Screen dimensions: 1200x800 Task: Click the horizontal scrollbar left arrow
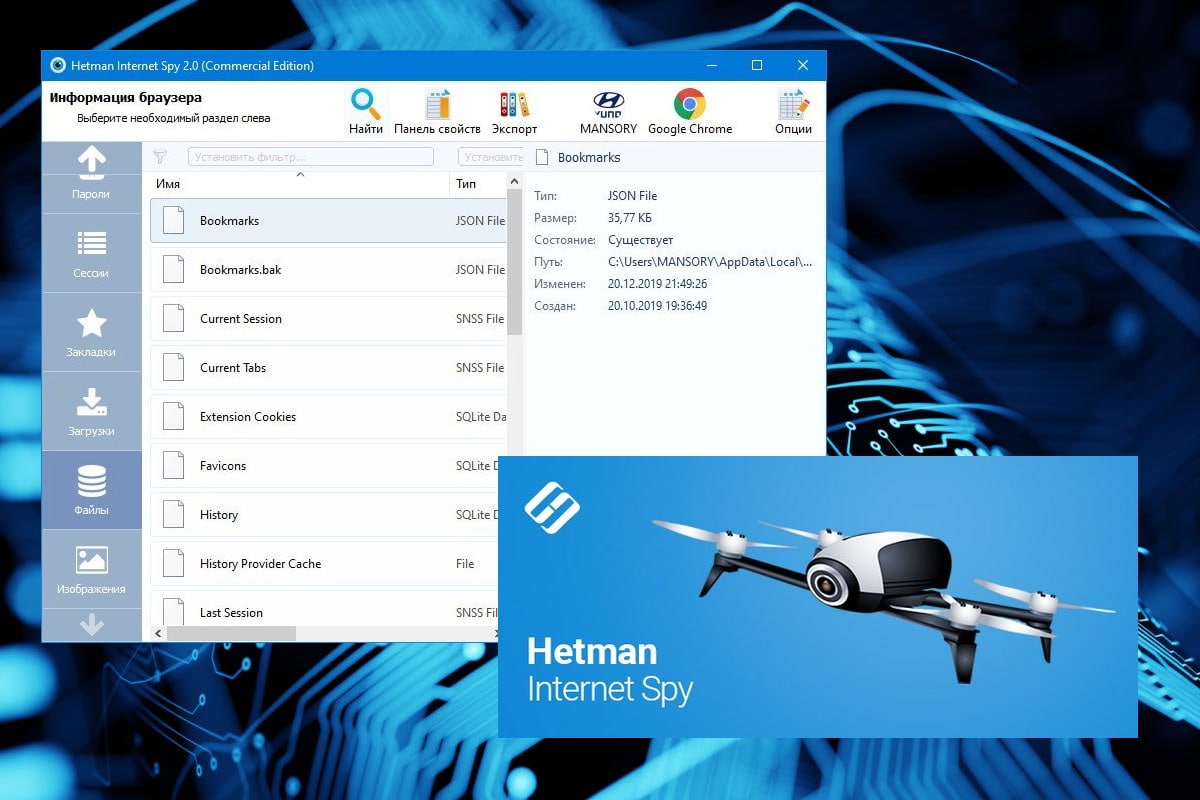157,633
